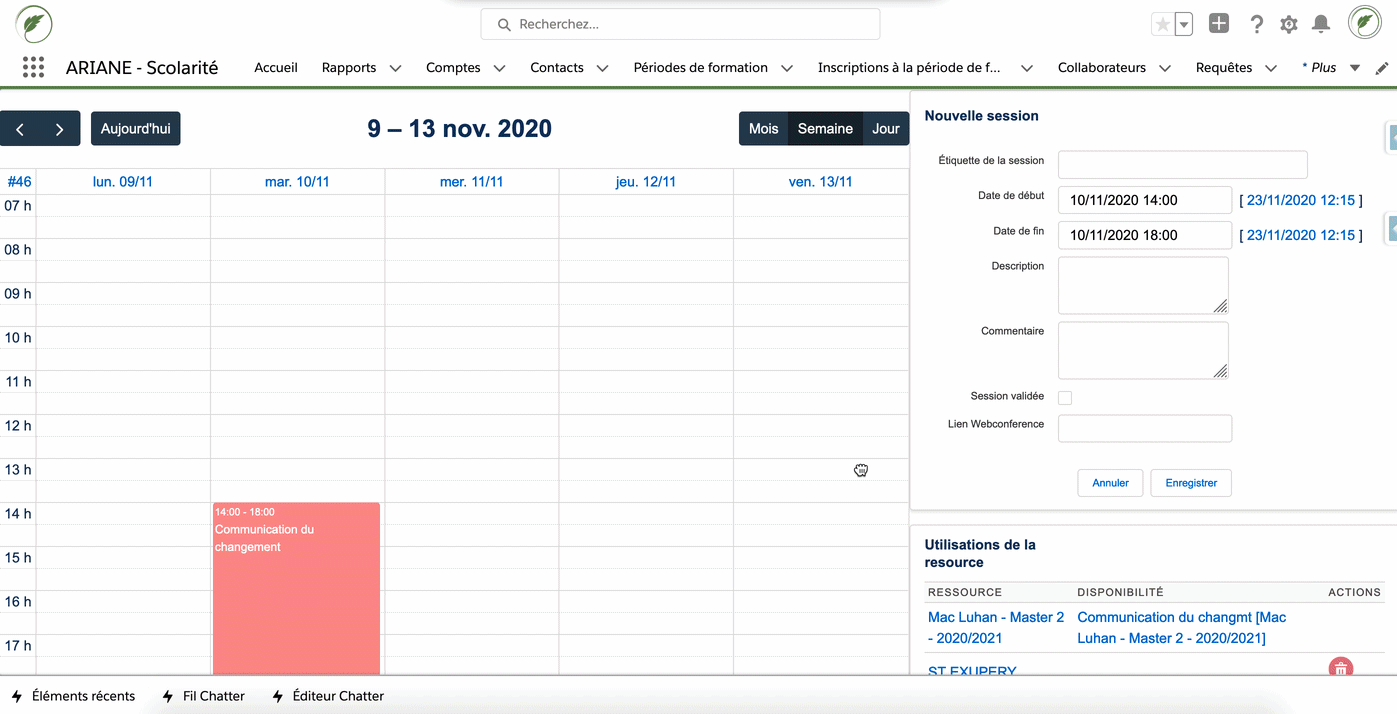Open the global actions plus icon
This screenshot has height=714, width=1397.
(x=1218, y=24)
